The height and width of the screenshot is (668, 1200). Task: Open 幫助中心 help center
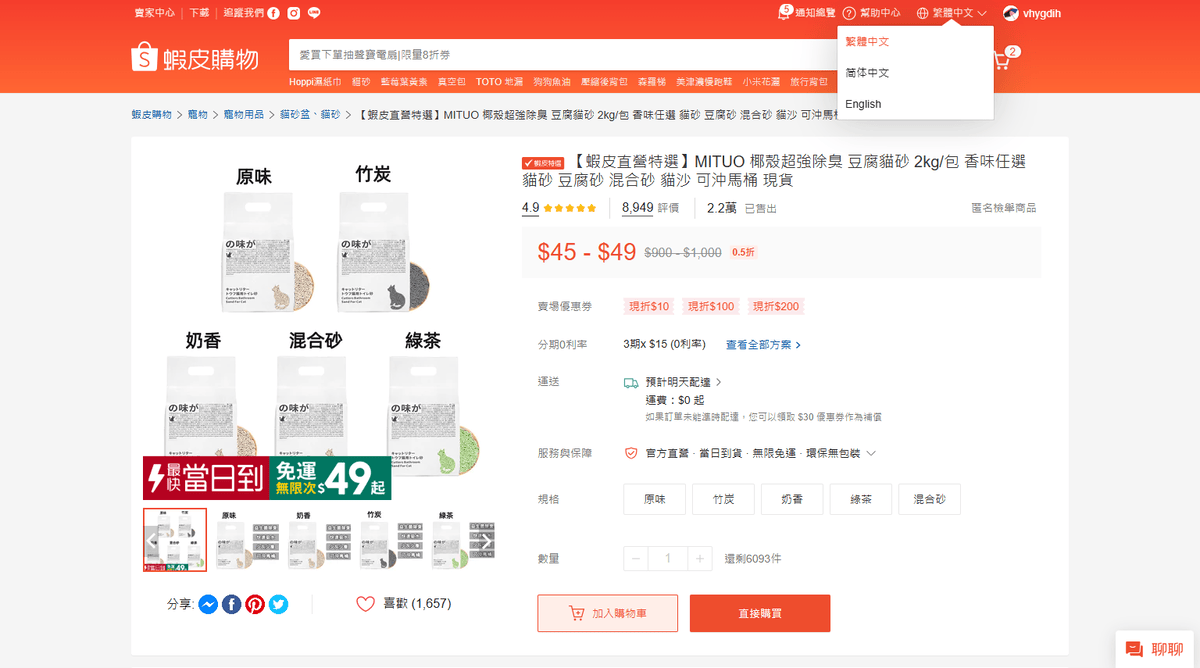click(871, 13)
